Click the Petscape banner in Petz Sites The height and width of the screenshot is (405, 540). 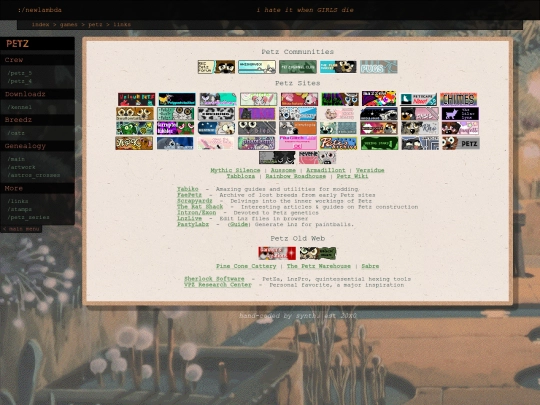pos(418,100)
